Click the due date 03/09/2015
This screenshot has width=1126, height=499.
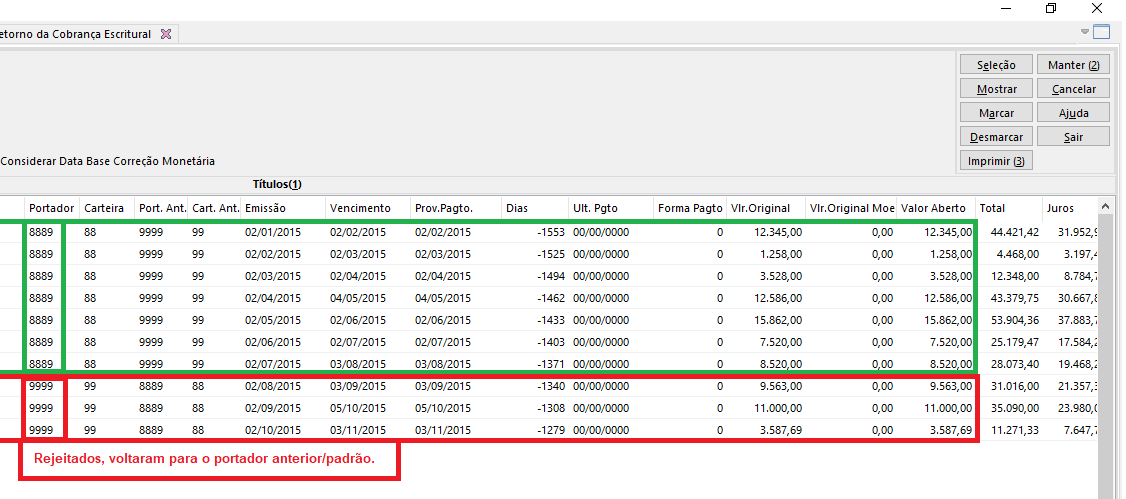point(358,386)
